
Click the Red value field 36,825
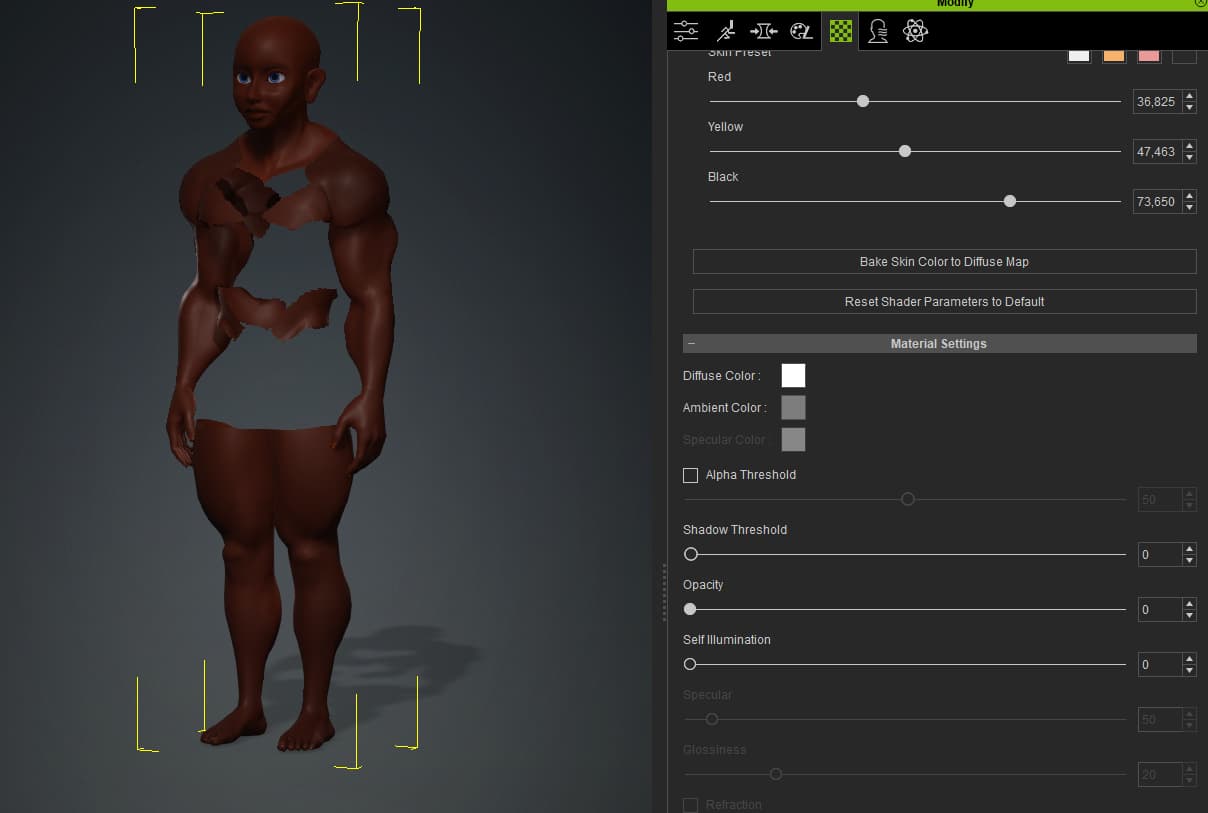1156,101
